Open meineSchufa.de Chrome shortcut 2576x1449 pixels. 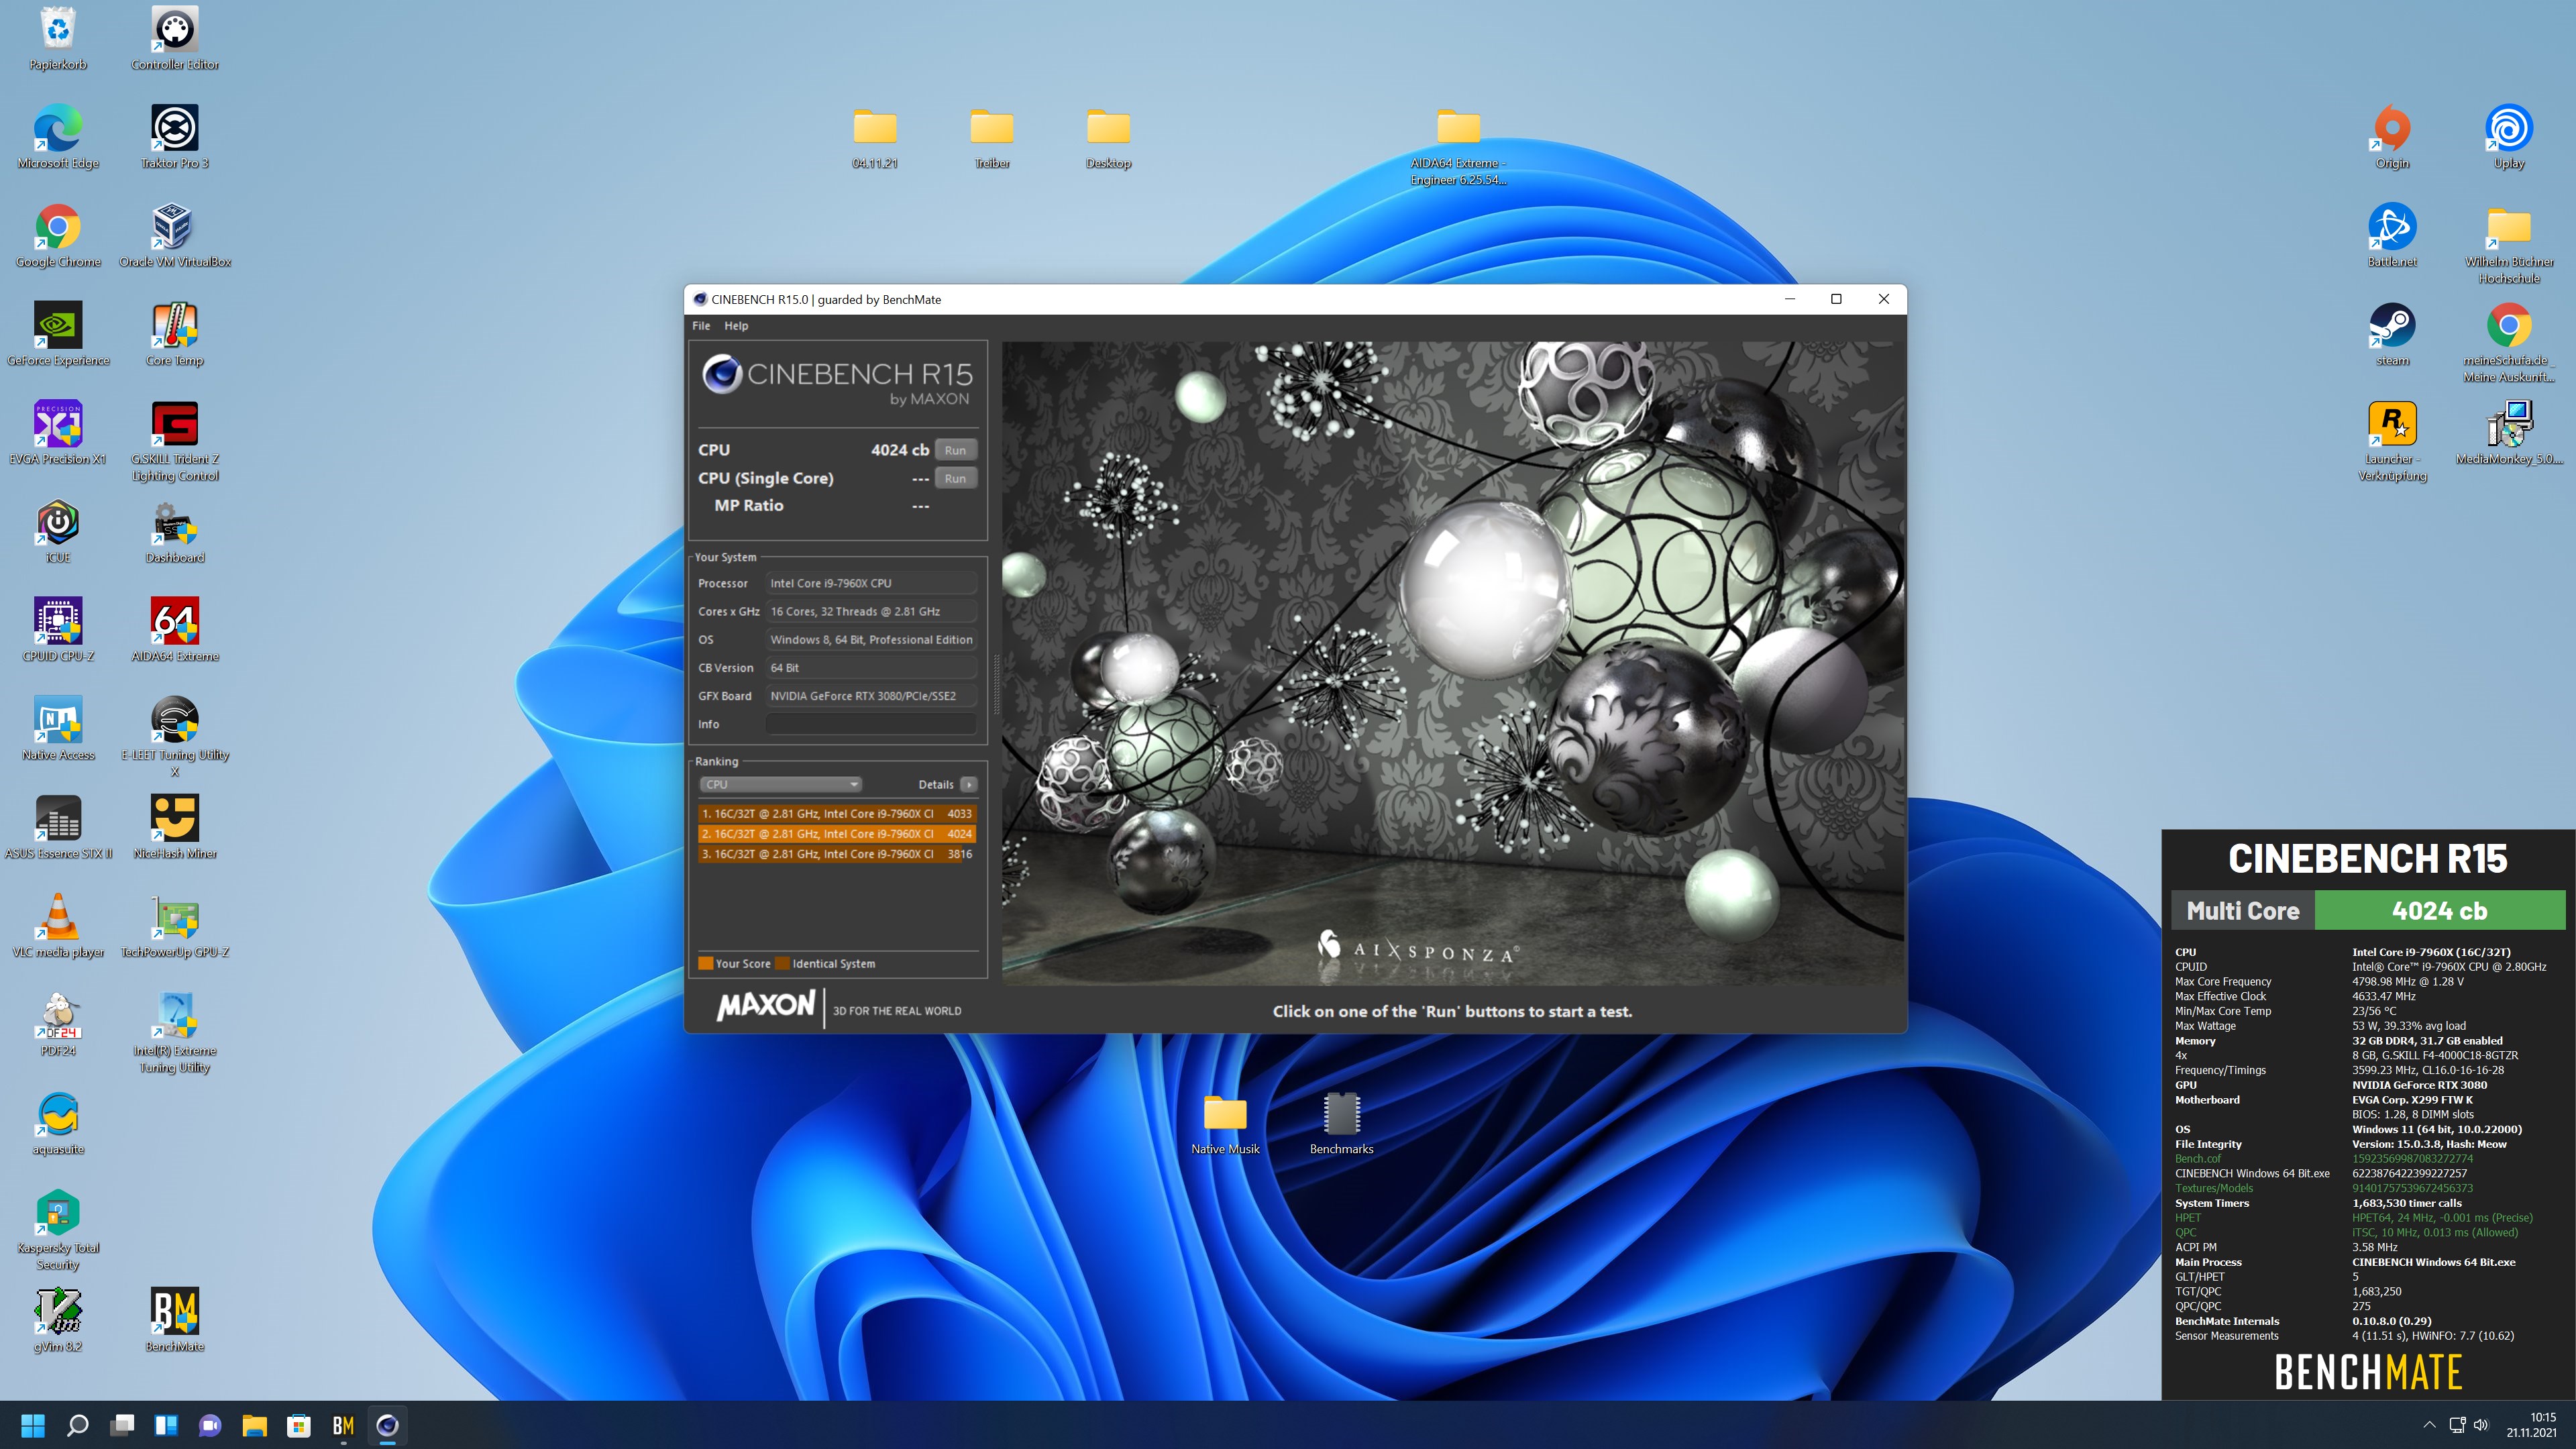(2509, 342)
